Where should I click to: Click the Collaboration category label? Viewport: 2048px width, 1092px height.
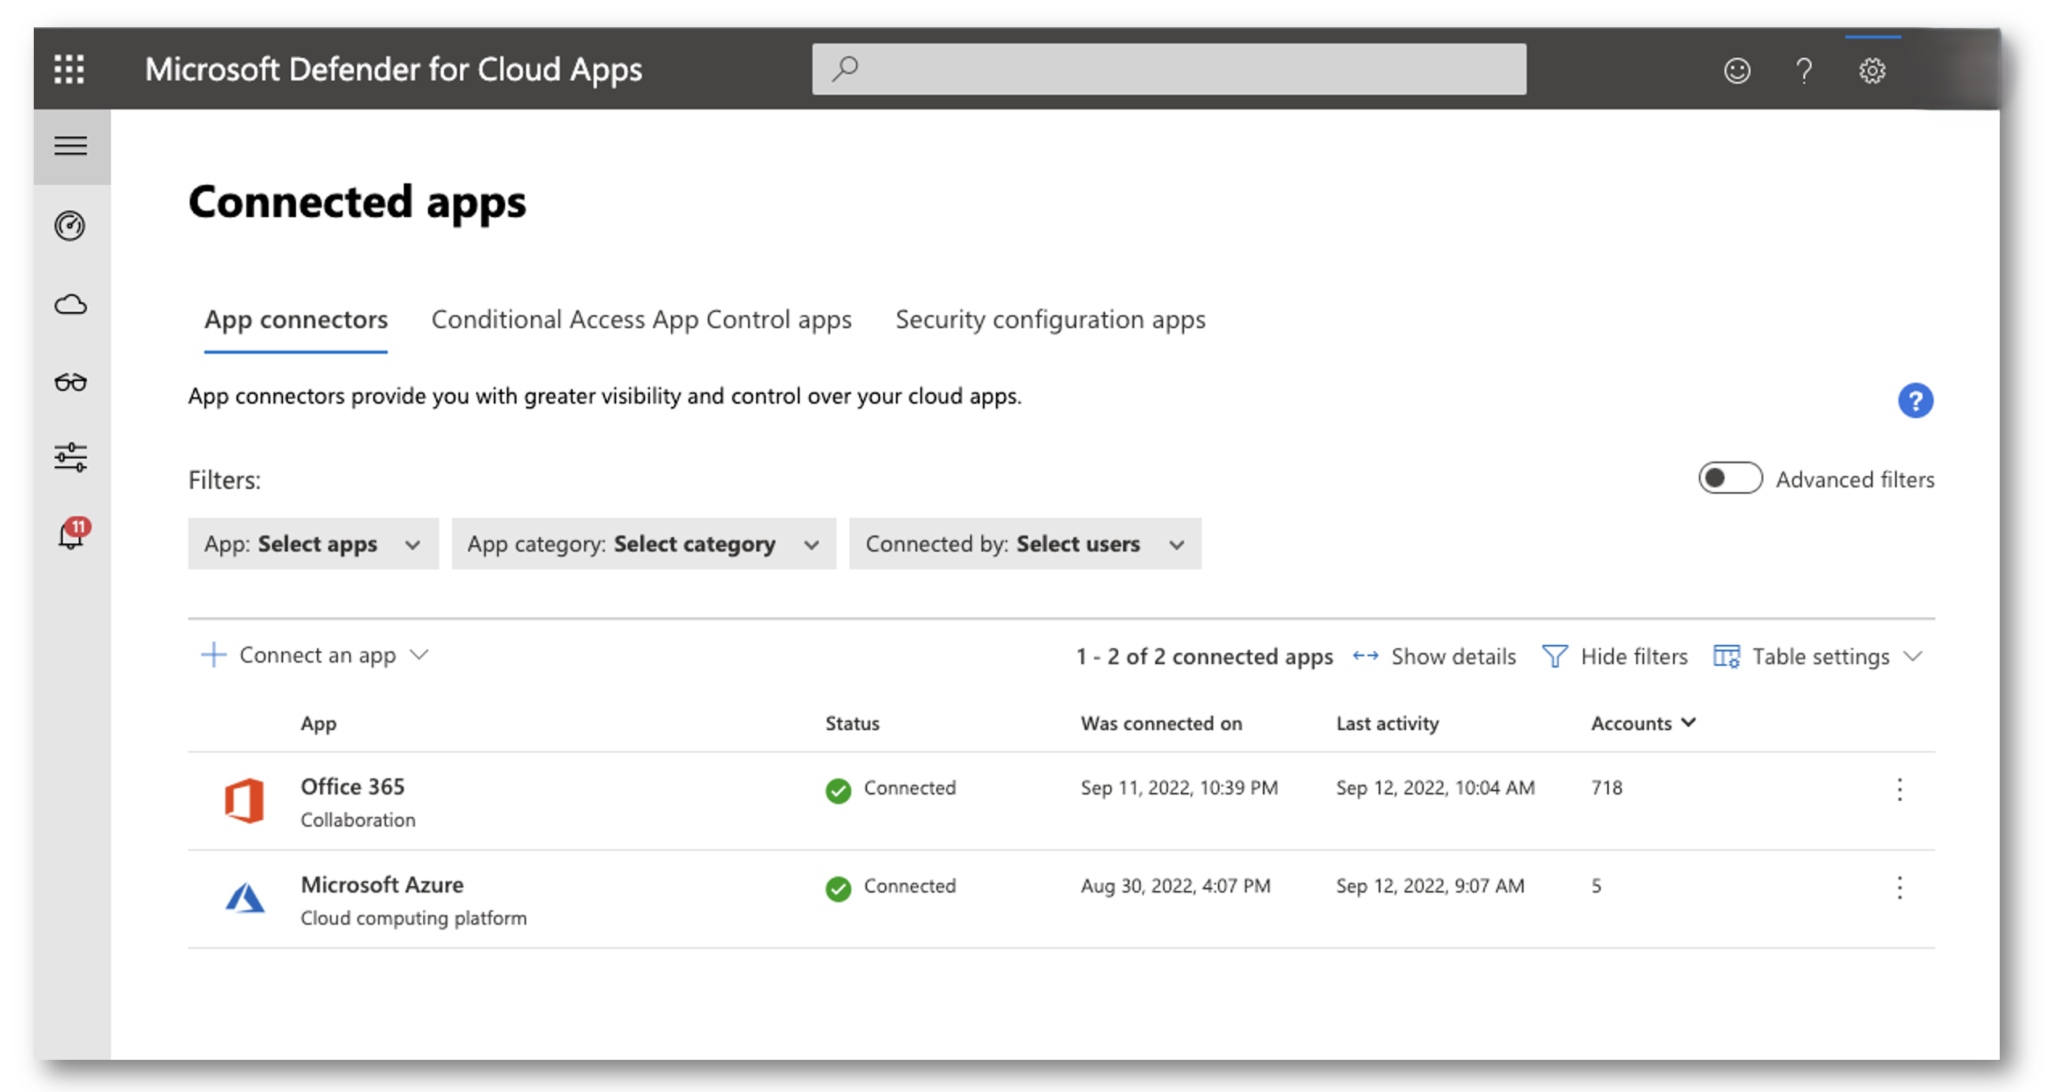(358, 820)
